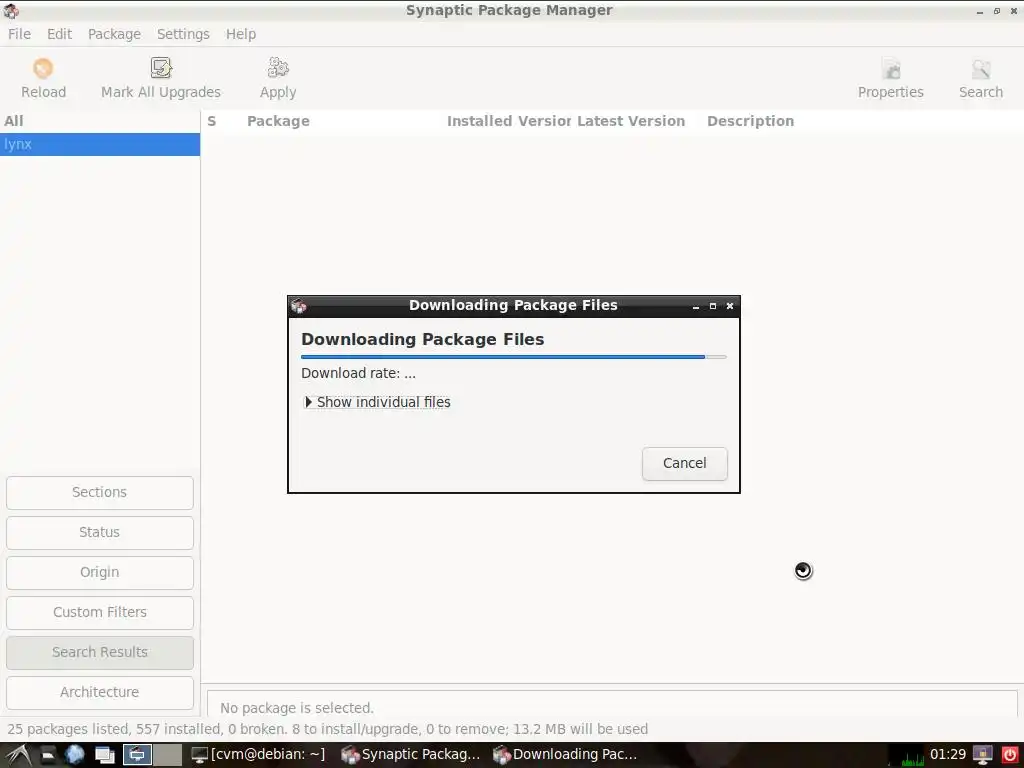This screenshot has width=1024, height=768.
Task: Switch to Origin filter view
Action: 100,572
